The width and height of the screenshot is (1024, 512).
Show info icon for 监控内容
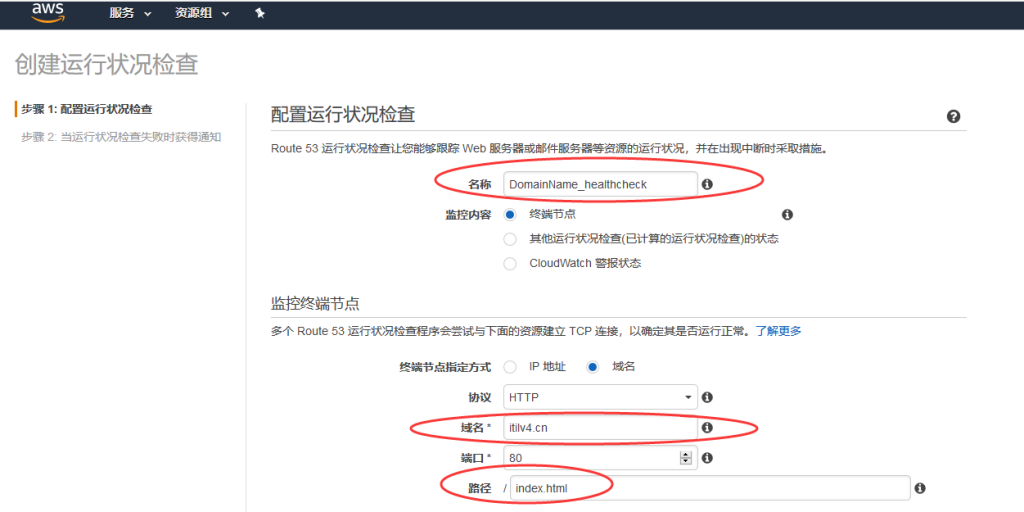pos(787,214)
